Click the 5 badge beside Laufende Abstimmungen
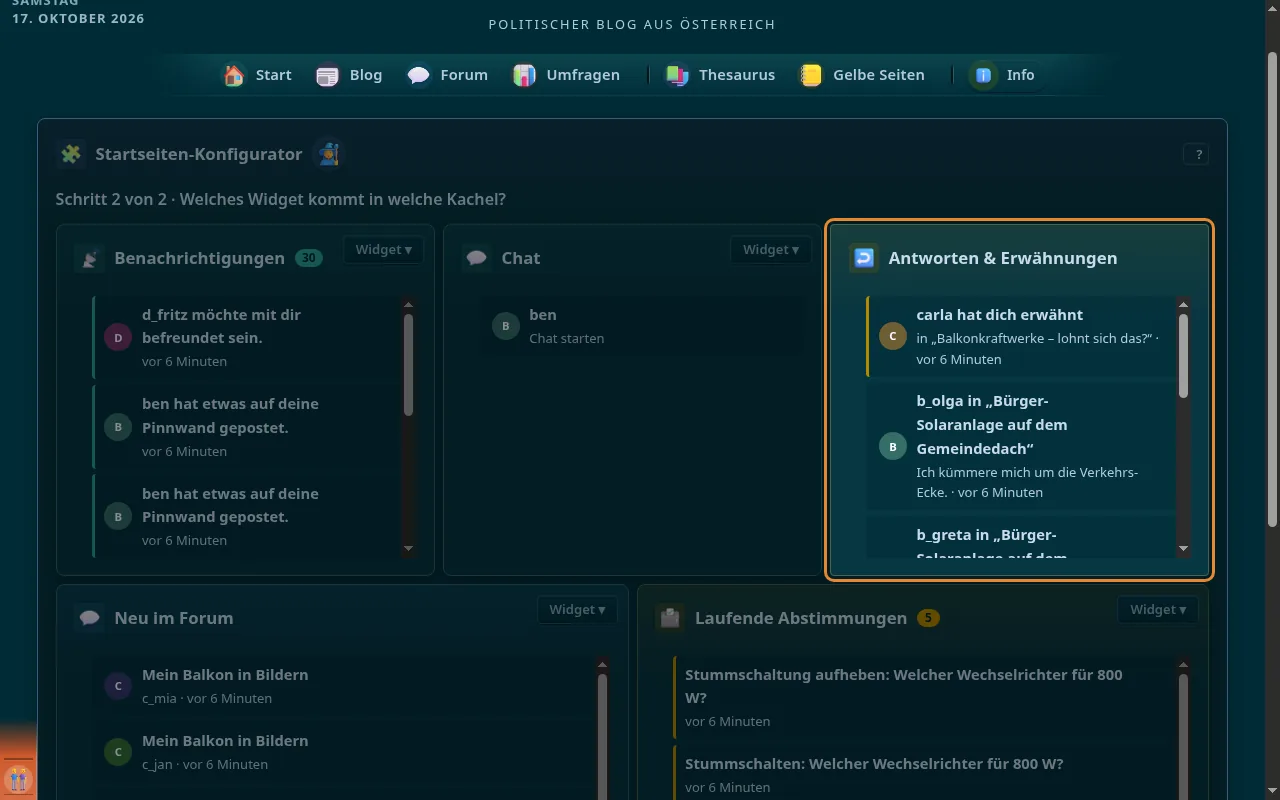Image resolution: width=1280 pixels, height=800 pixels. pyautogui.click(x=928, y=618)
